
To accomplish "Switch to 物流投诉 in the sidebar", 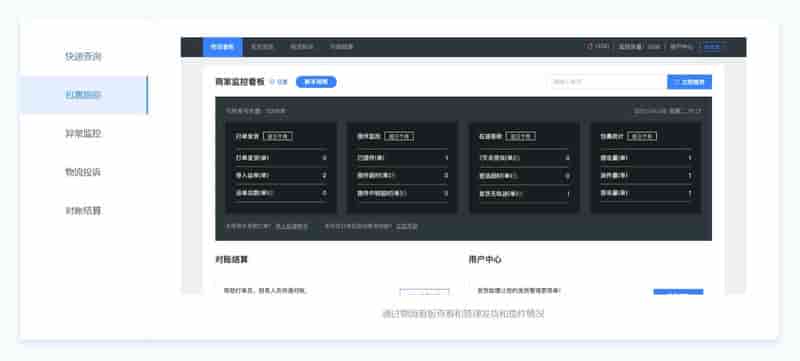I will click(x=83, y=172).
